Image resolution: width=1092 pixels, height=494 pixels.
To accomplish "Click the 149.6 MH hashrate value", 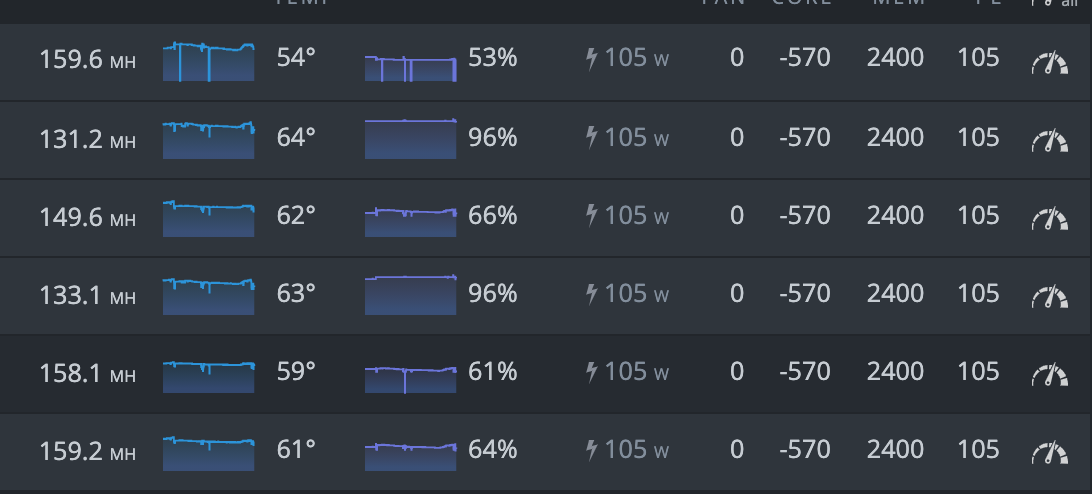I will coord(87,218).
